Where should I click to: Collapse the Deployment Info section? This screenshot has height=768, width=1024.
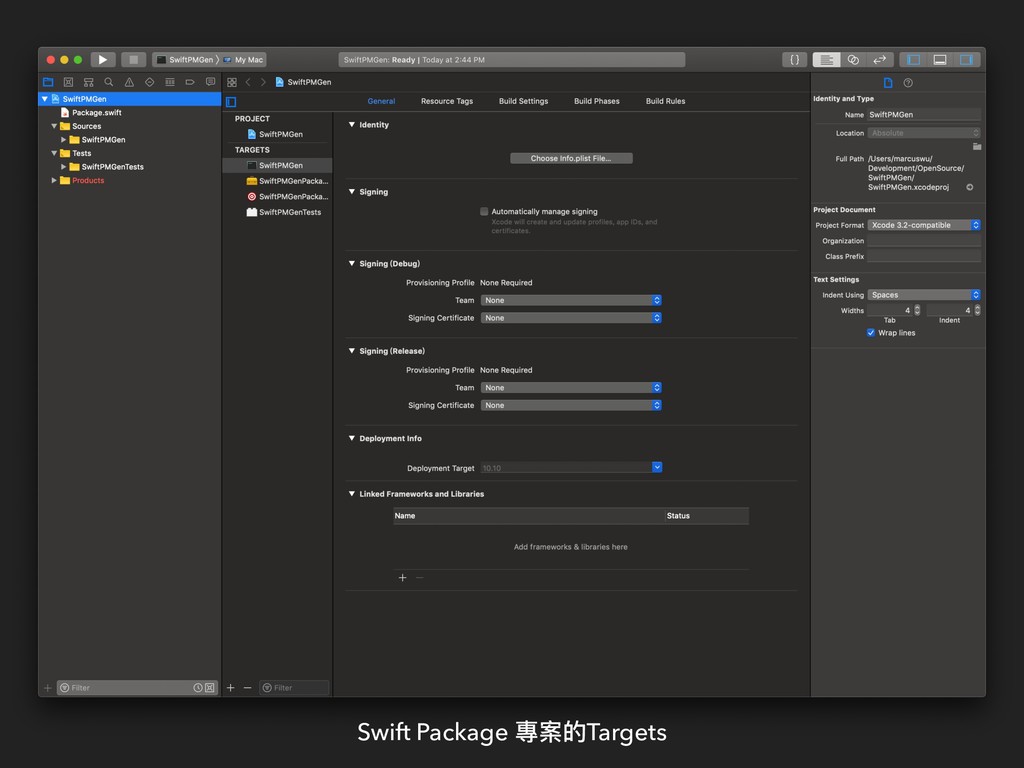pyautogui.click(x=352, y=439)
